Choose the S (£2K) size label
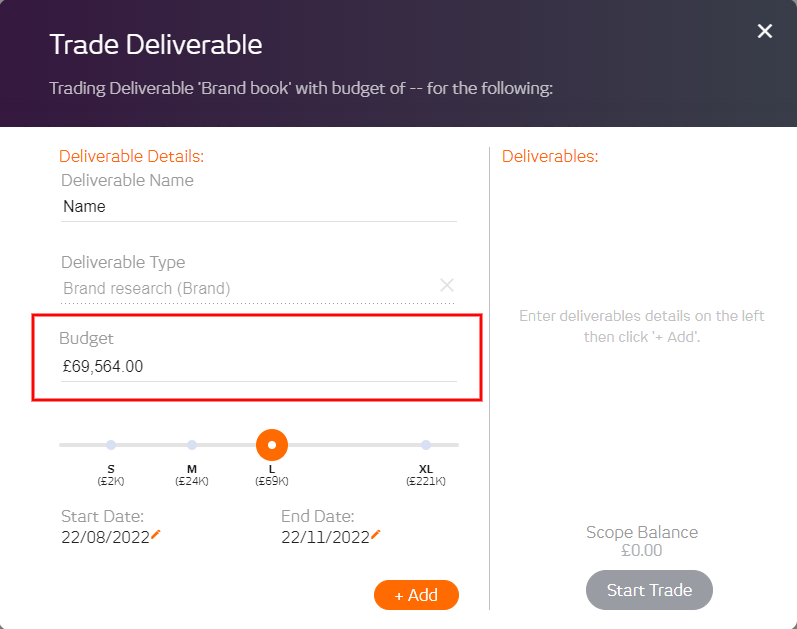The width and height of the screenshot is (797, 629). coord(111,475)
